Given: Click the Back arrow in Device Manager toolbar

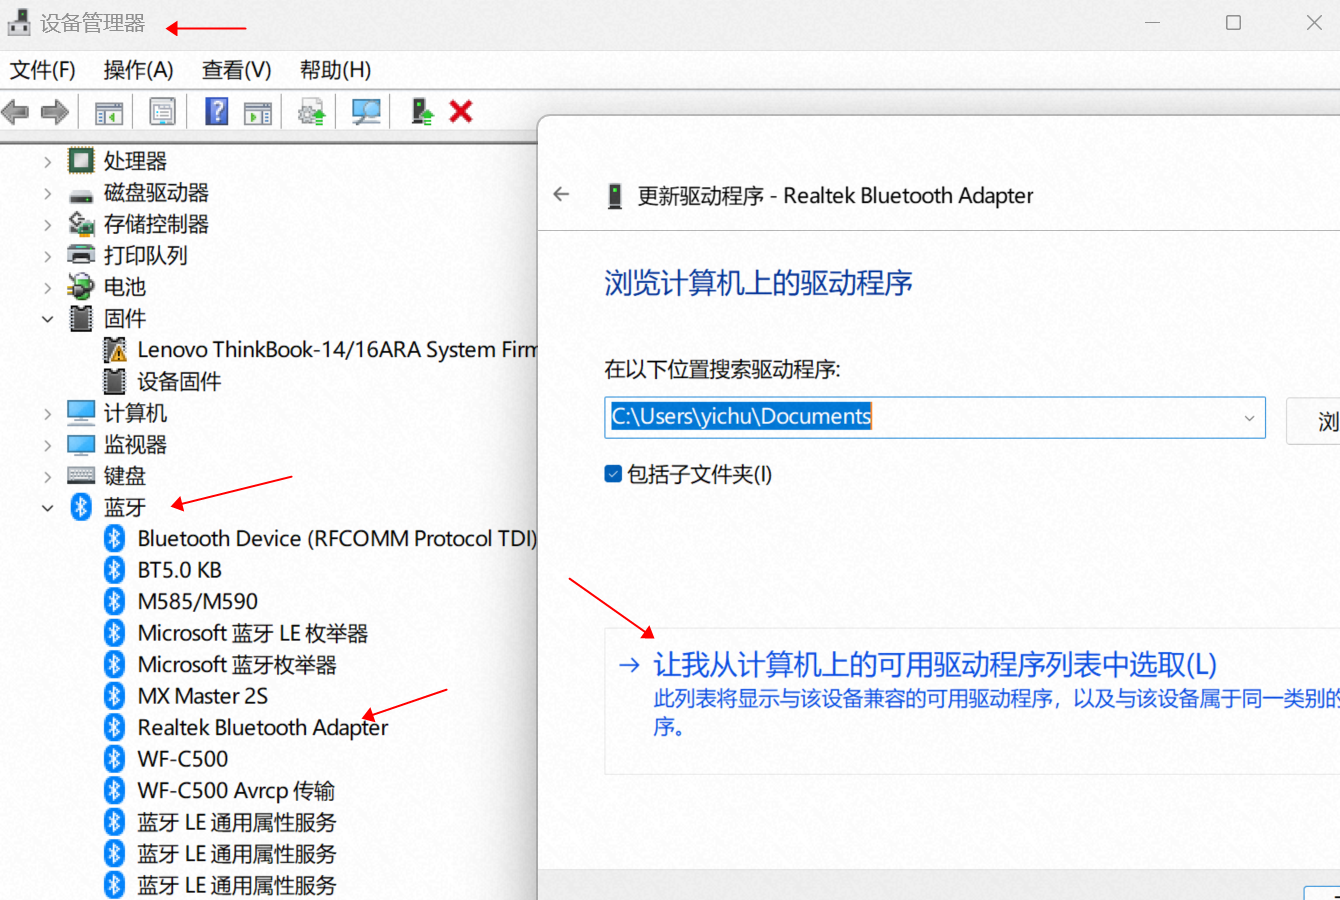Looking at the screenshot, I should (15, 112).
